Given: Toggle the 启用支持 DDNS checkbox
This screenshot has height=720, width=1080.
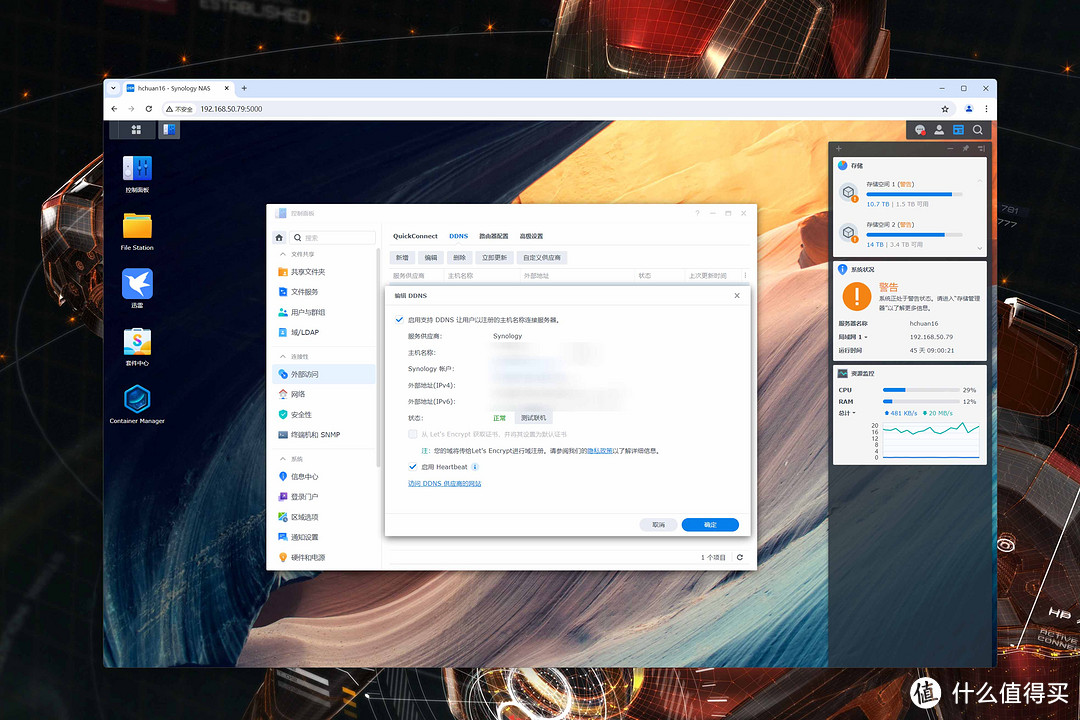Looking at the screenshot, I should (400, 320).
